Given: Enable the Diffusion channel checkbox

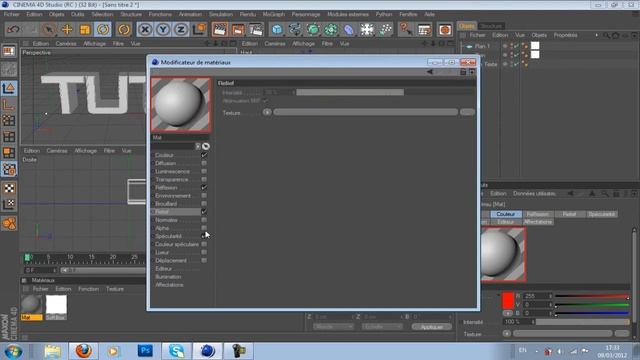Looking at the screenshot, I should (204, 163).
